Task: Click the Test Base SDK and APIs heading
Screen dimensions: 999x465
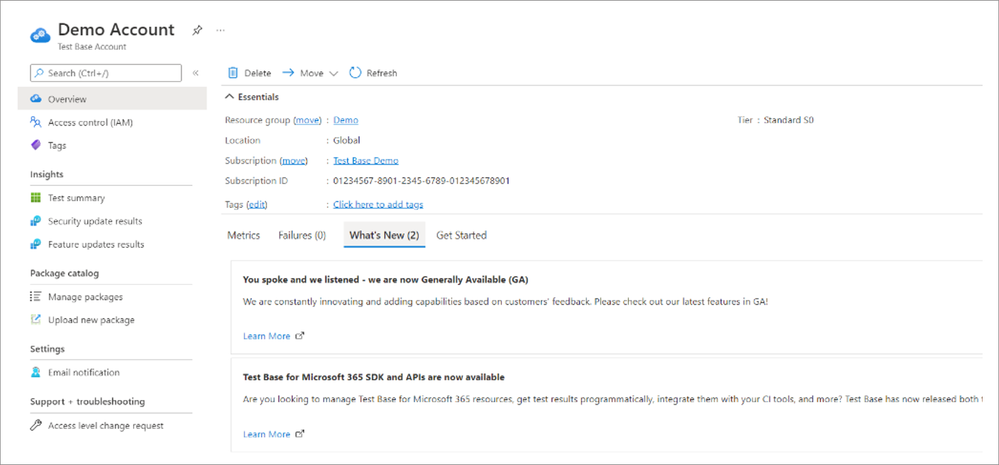Action: [373, 377]
